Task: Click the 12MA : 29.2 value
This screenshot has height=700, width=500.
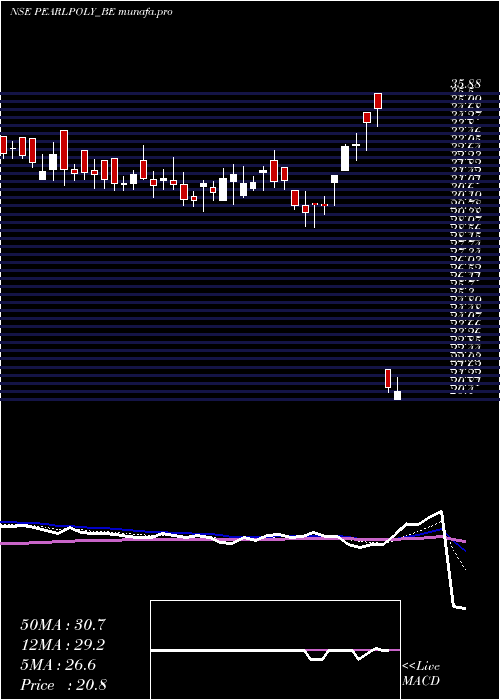Action: click(62, 645)
